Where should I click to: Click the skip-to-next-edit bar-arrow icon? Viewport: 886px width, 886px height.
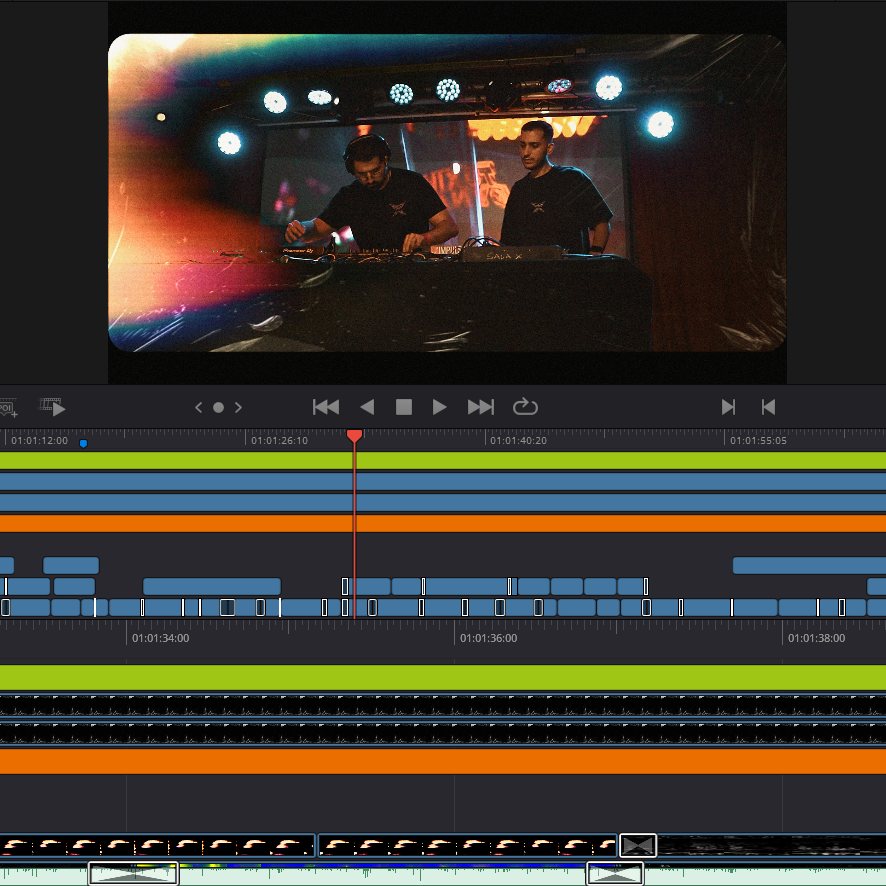728,407
